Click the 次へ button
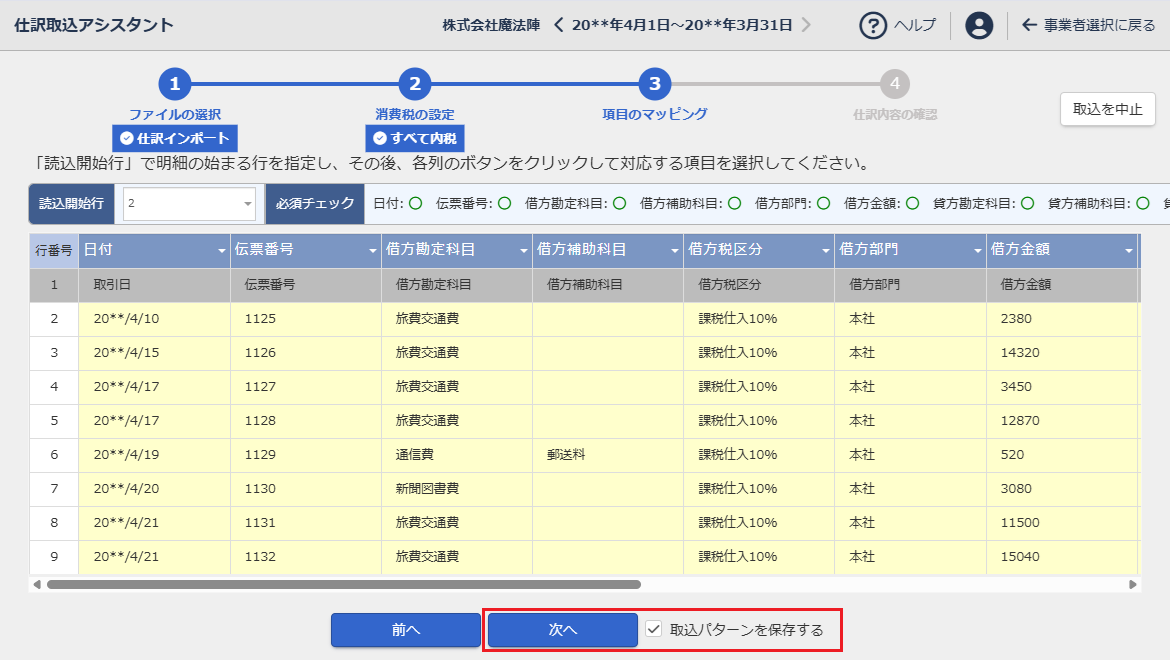 coord(562,630)
